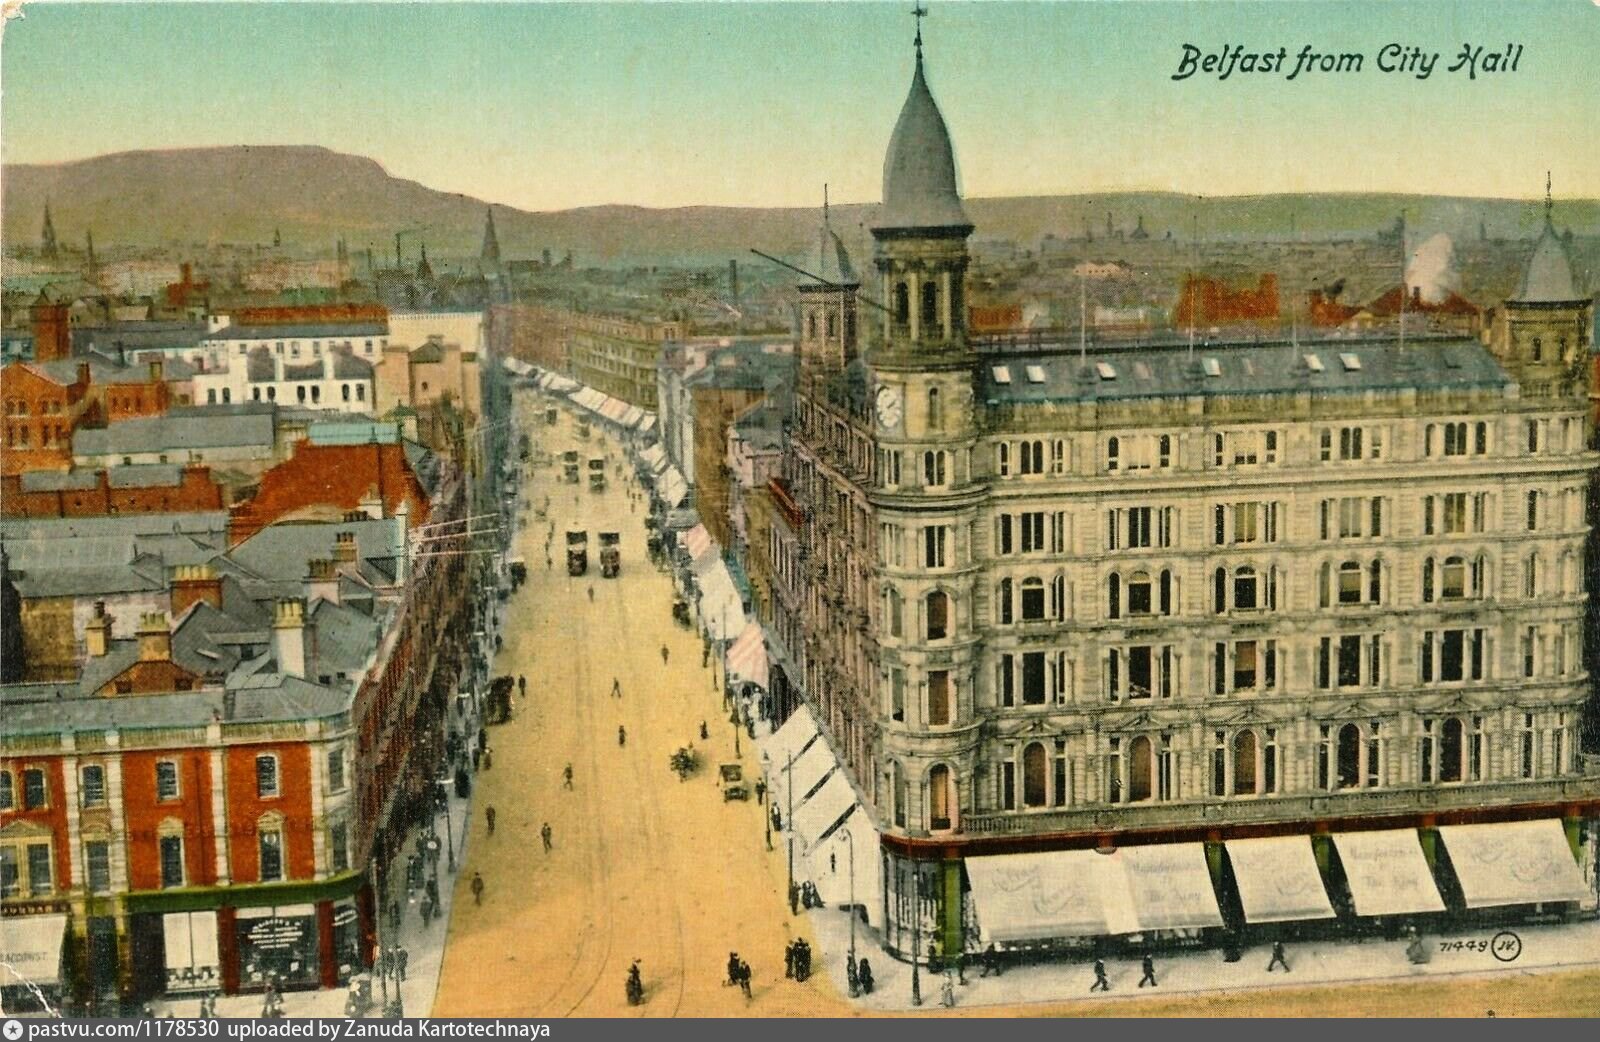
Task: Click the street lamp post at building corner
Action: click(x=915, y=930)
